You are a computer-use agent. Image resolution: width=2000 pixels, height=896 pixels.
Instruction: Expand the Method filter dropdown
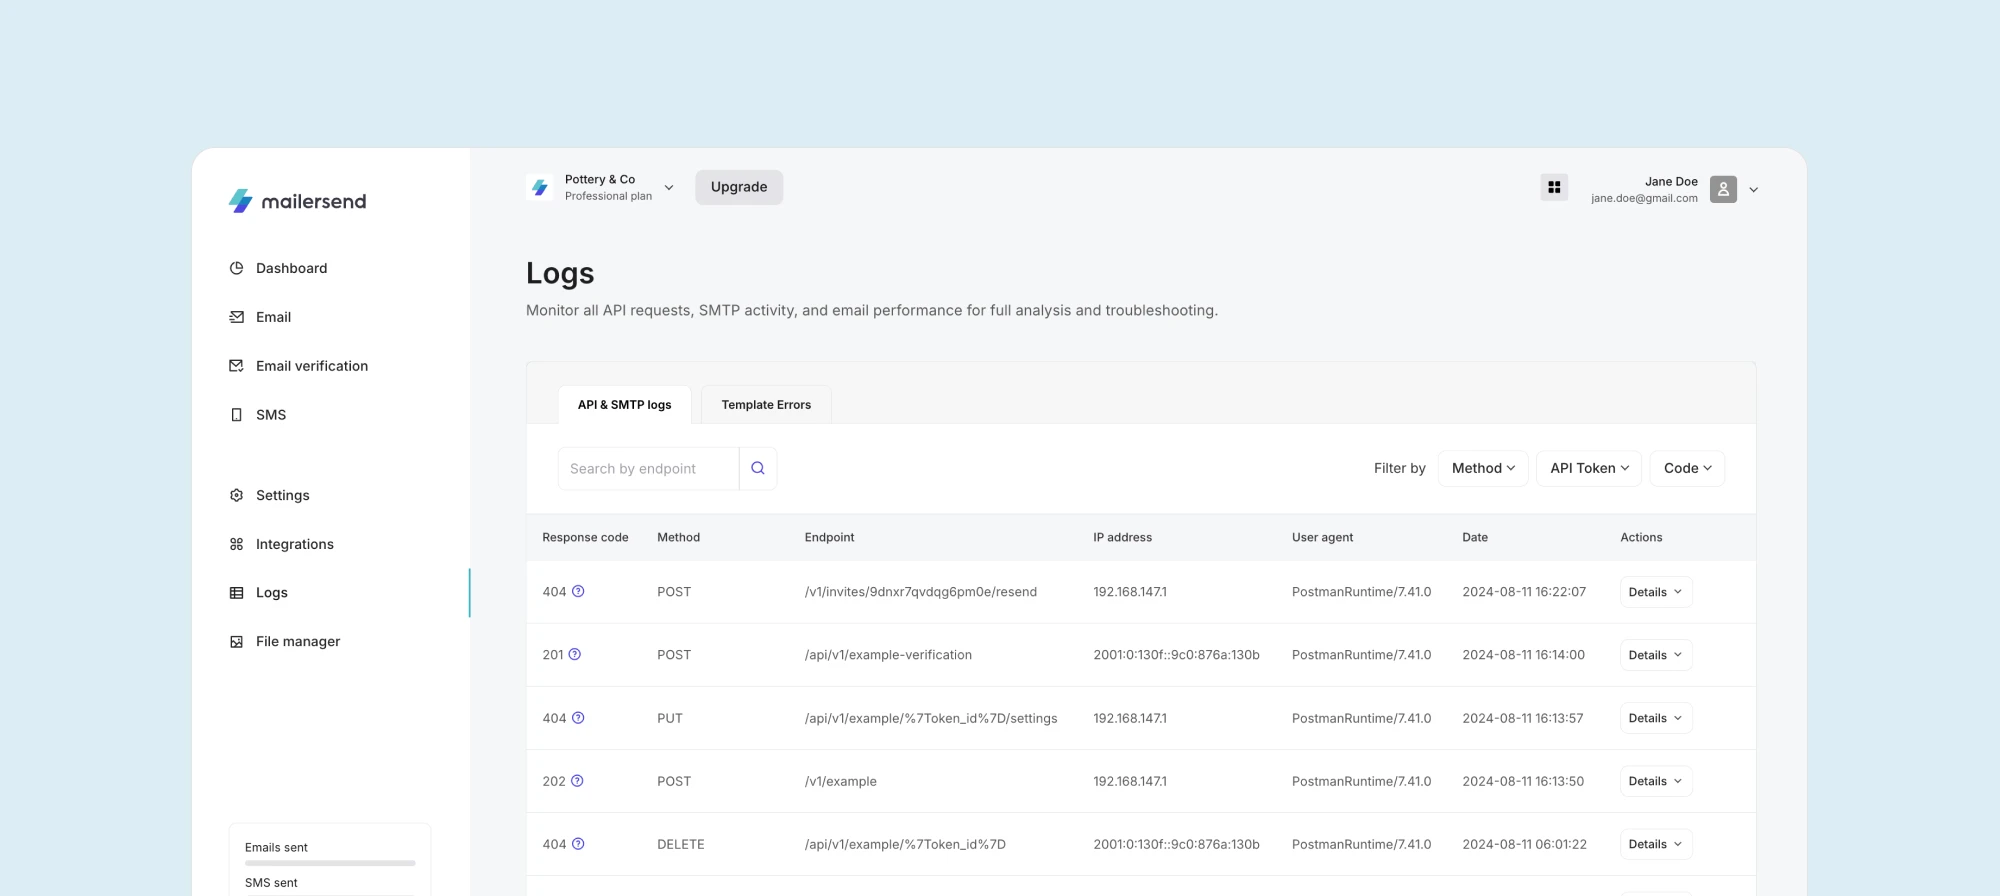[x=1482, y=468]
